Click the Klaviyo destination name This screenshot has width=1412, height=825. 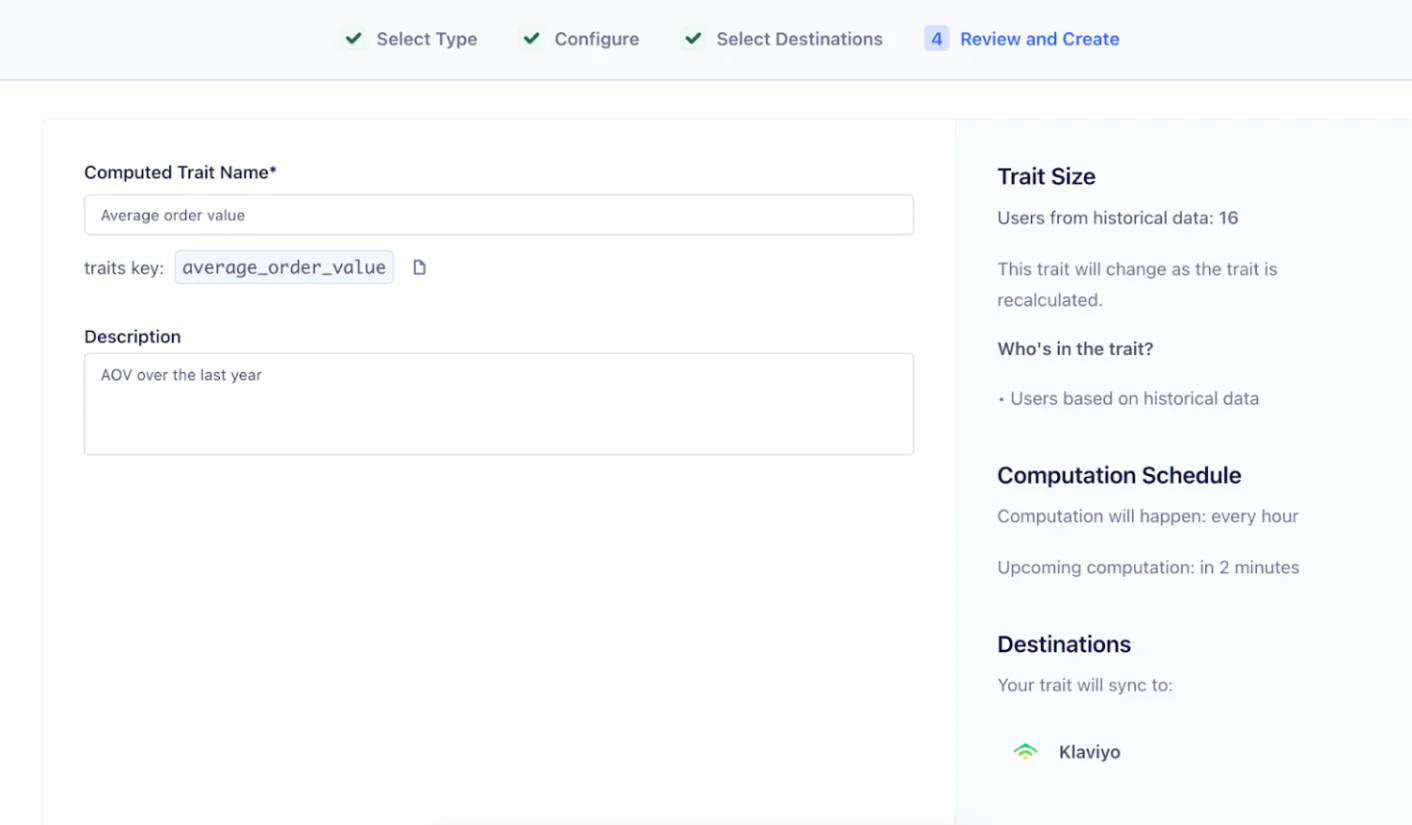[x=1089, y=752]
